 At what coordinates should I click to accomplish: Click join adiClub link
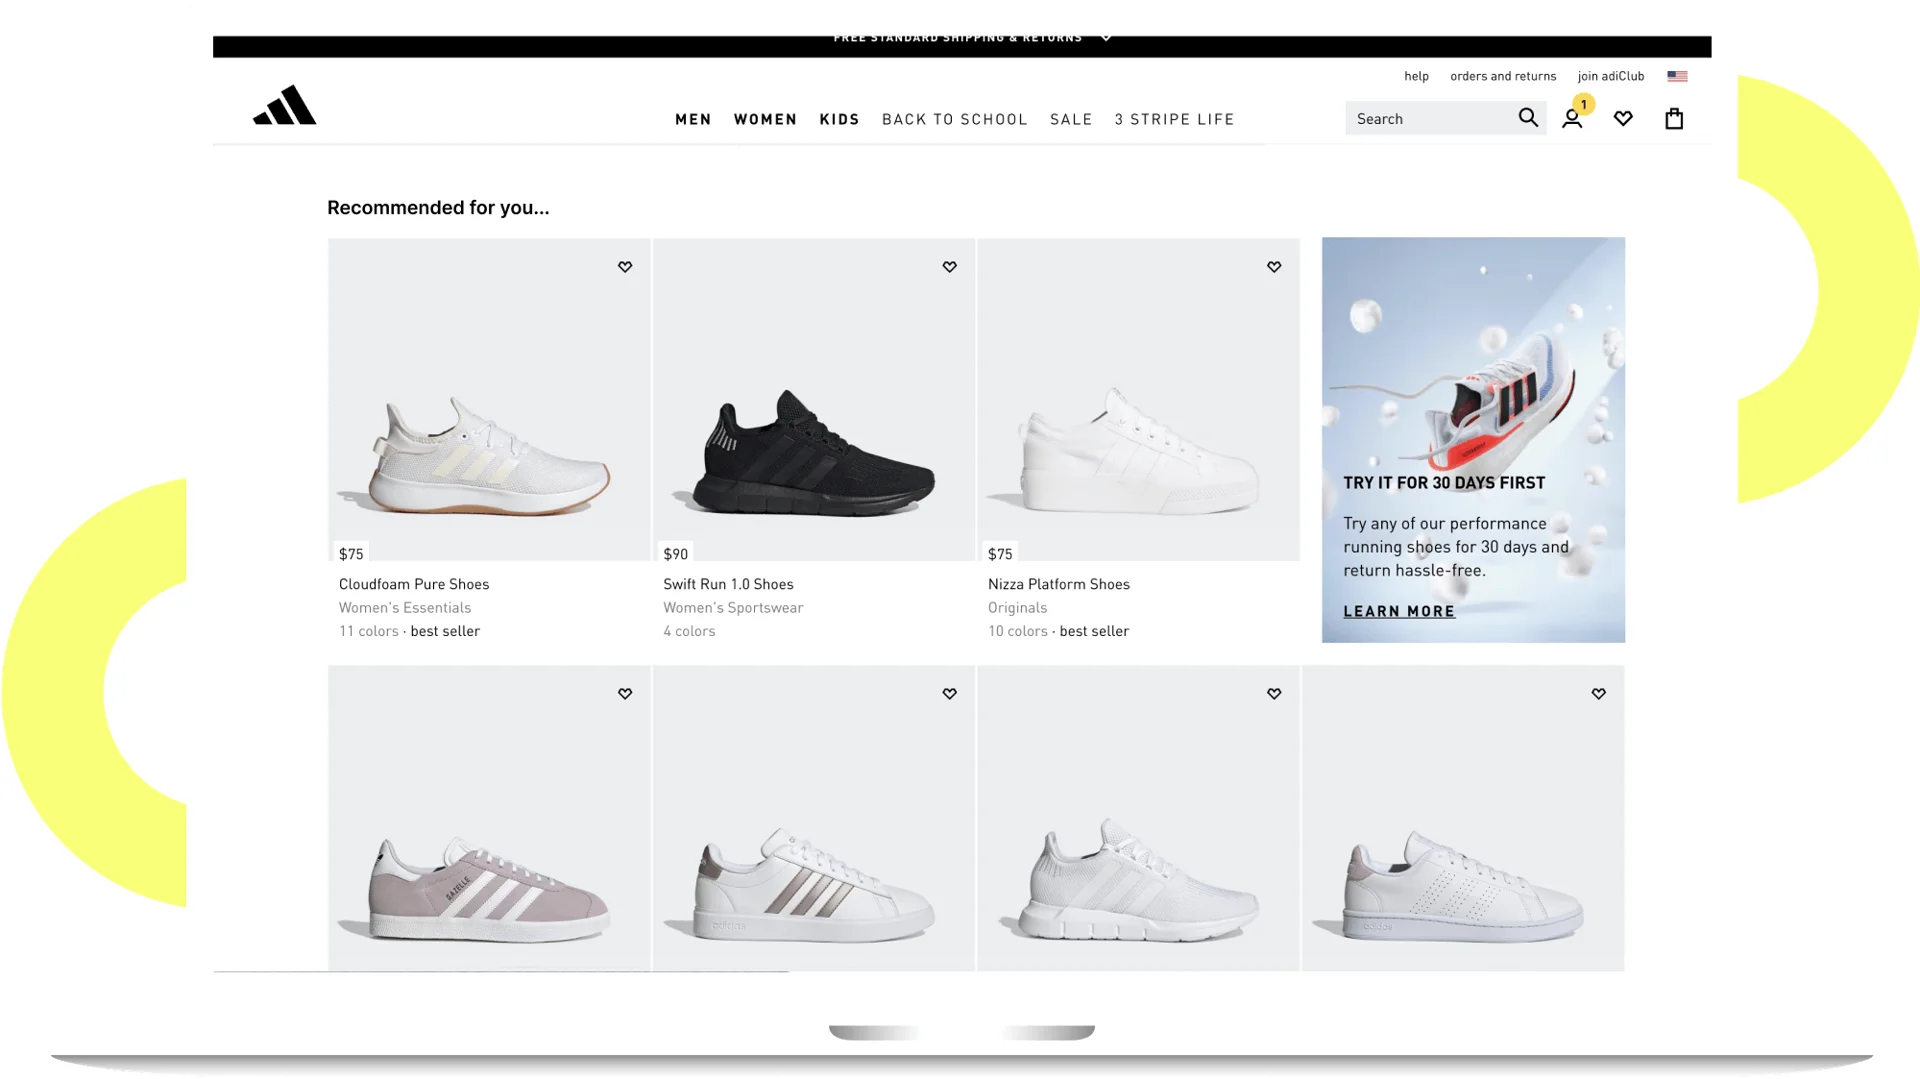click(1610, 76)
